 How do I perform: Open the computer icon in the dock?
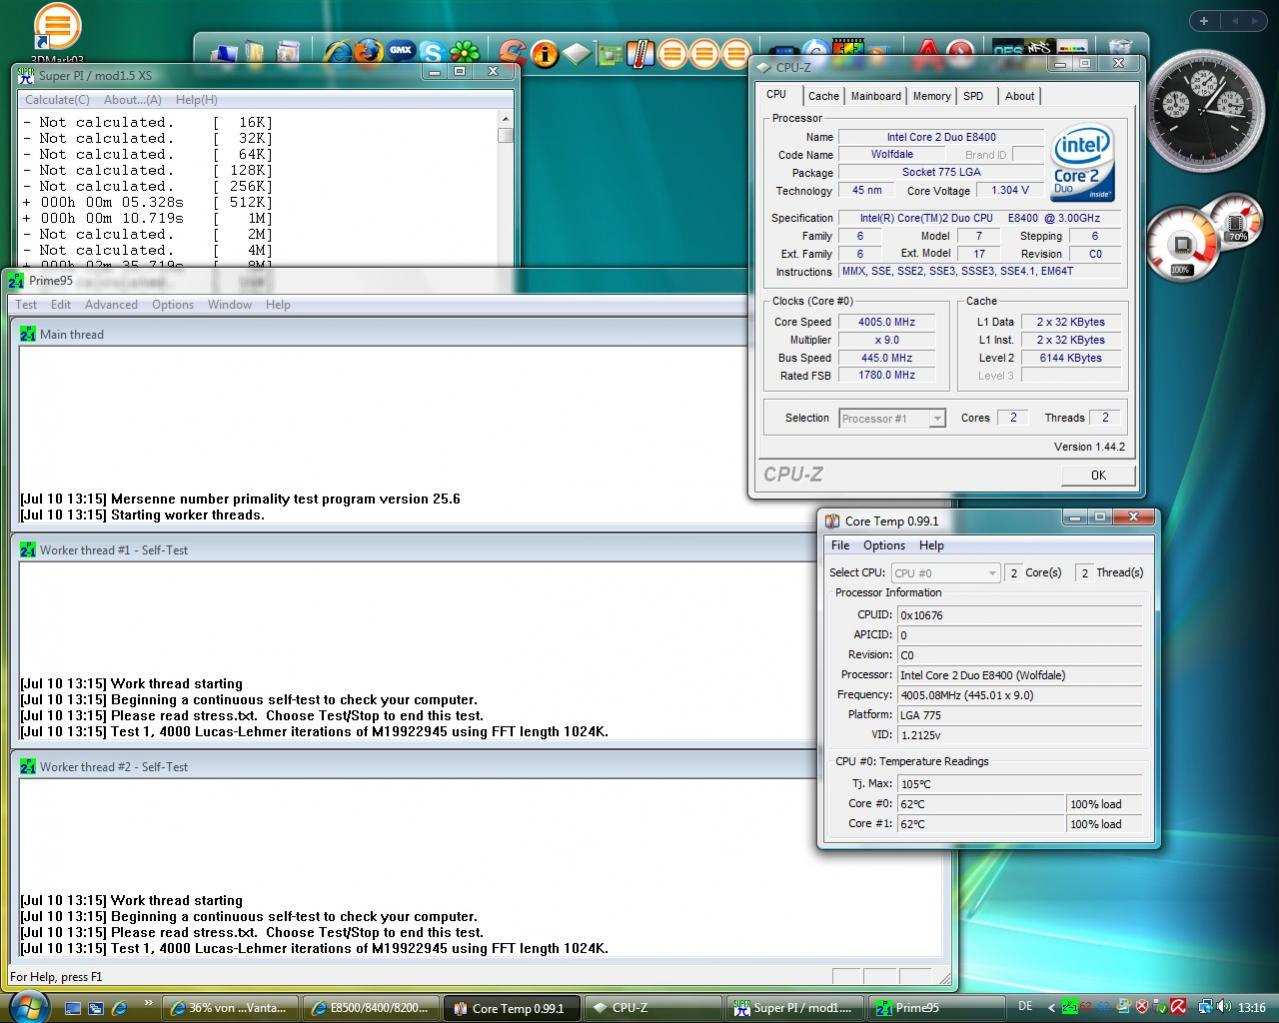pyautogui.click(x=224, y=53)
